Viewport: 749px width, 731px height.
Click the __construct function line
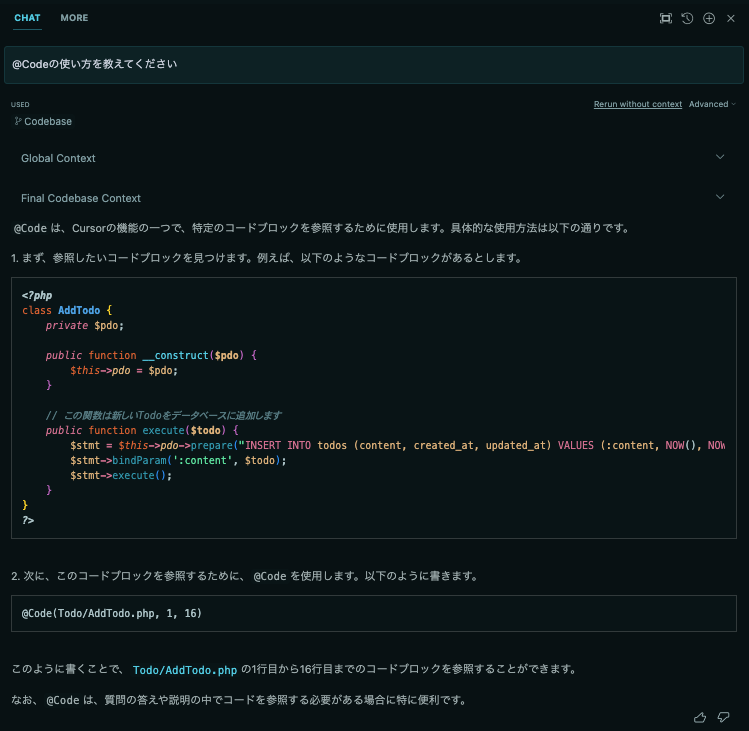coord(151,355)
